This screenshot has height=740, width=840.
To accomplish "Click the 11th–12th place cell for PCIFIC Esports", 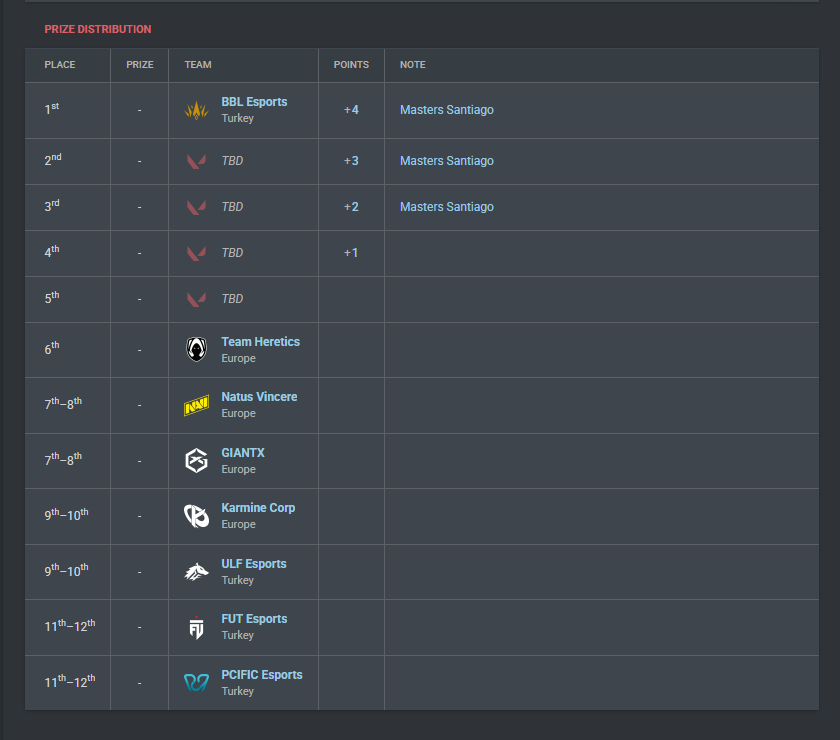I will (x=70, y=682).
